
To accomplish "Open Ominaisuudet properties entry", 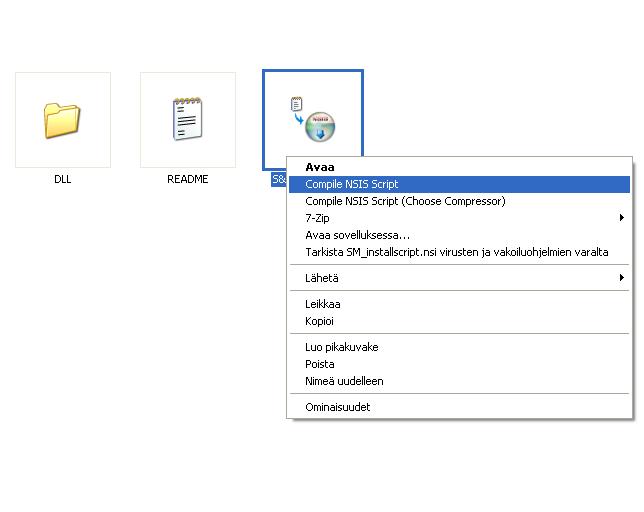I will point(459,407).
